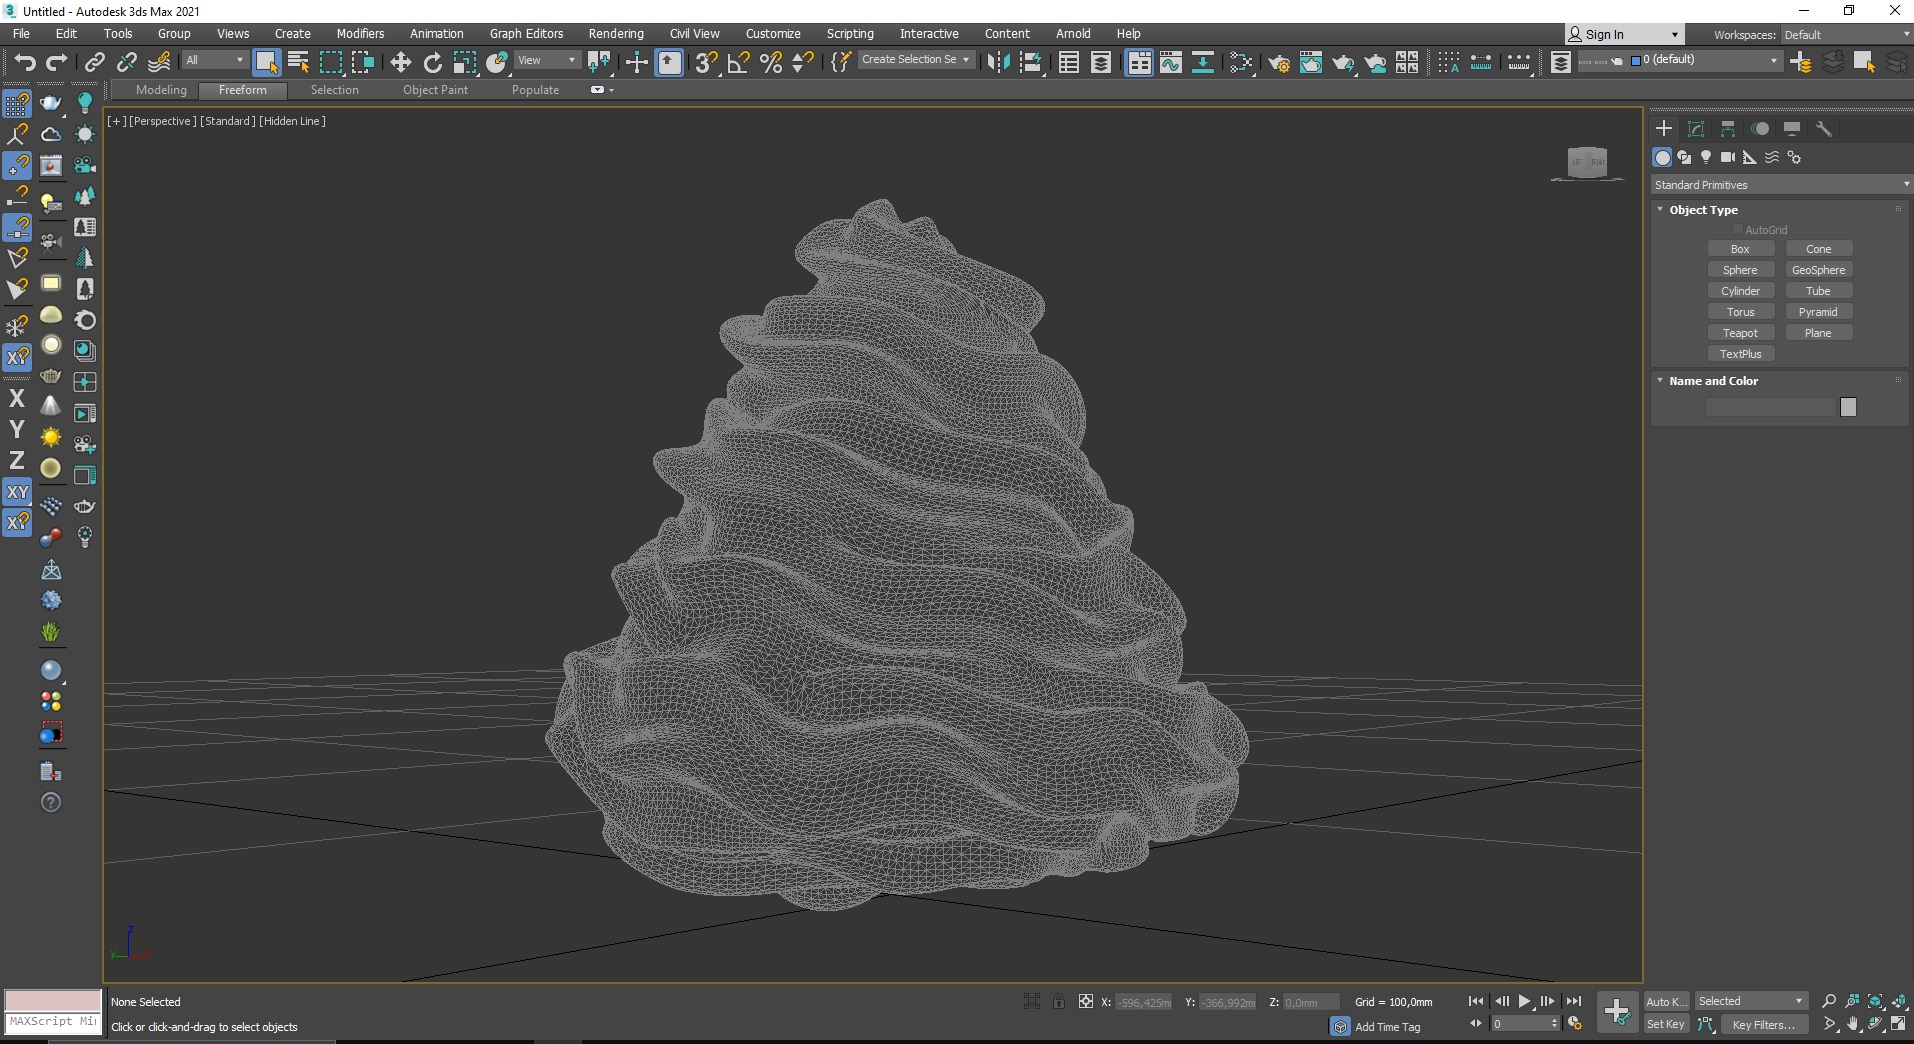This screenshot has width=1914, height=1044.
Task: Open the selection filter 'All' dropdown
Action: 215,60
